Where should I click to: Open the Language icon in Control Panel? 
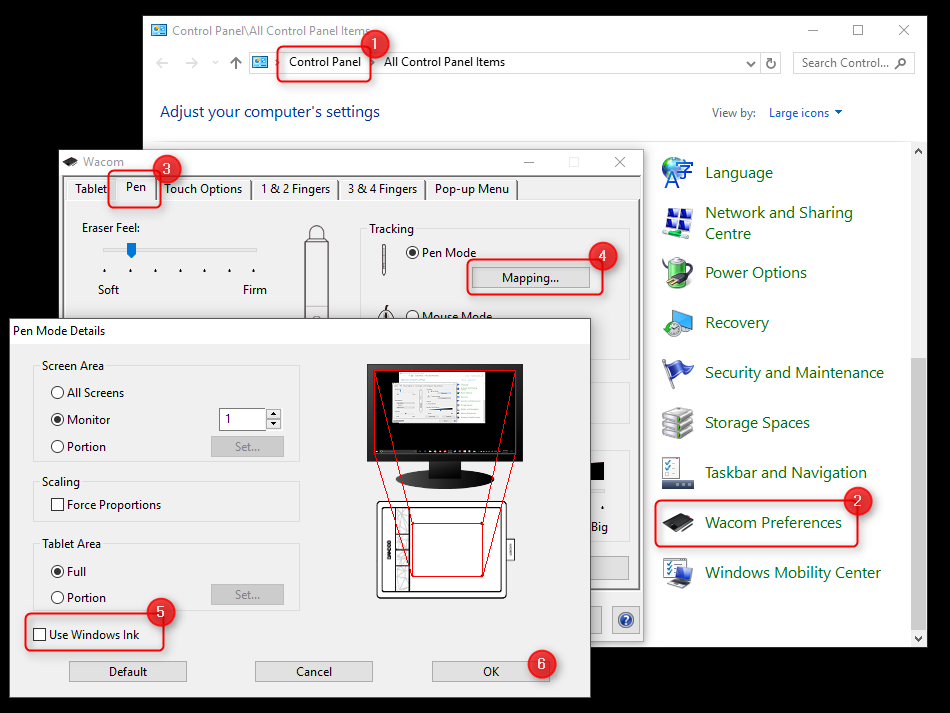coord(677,173)
